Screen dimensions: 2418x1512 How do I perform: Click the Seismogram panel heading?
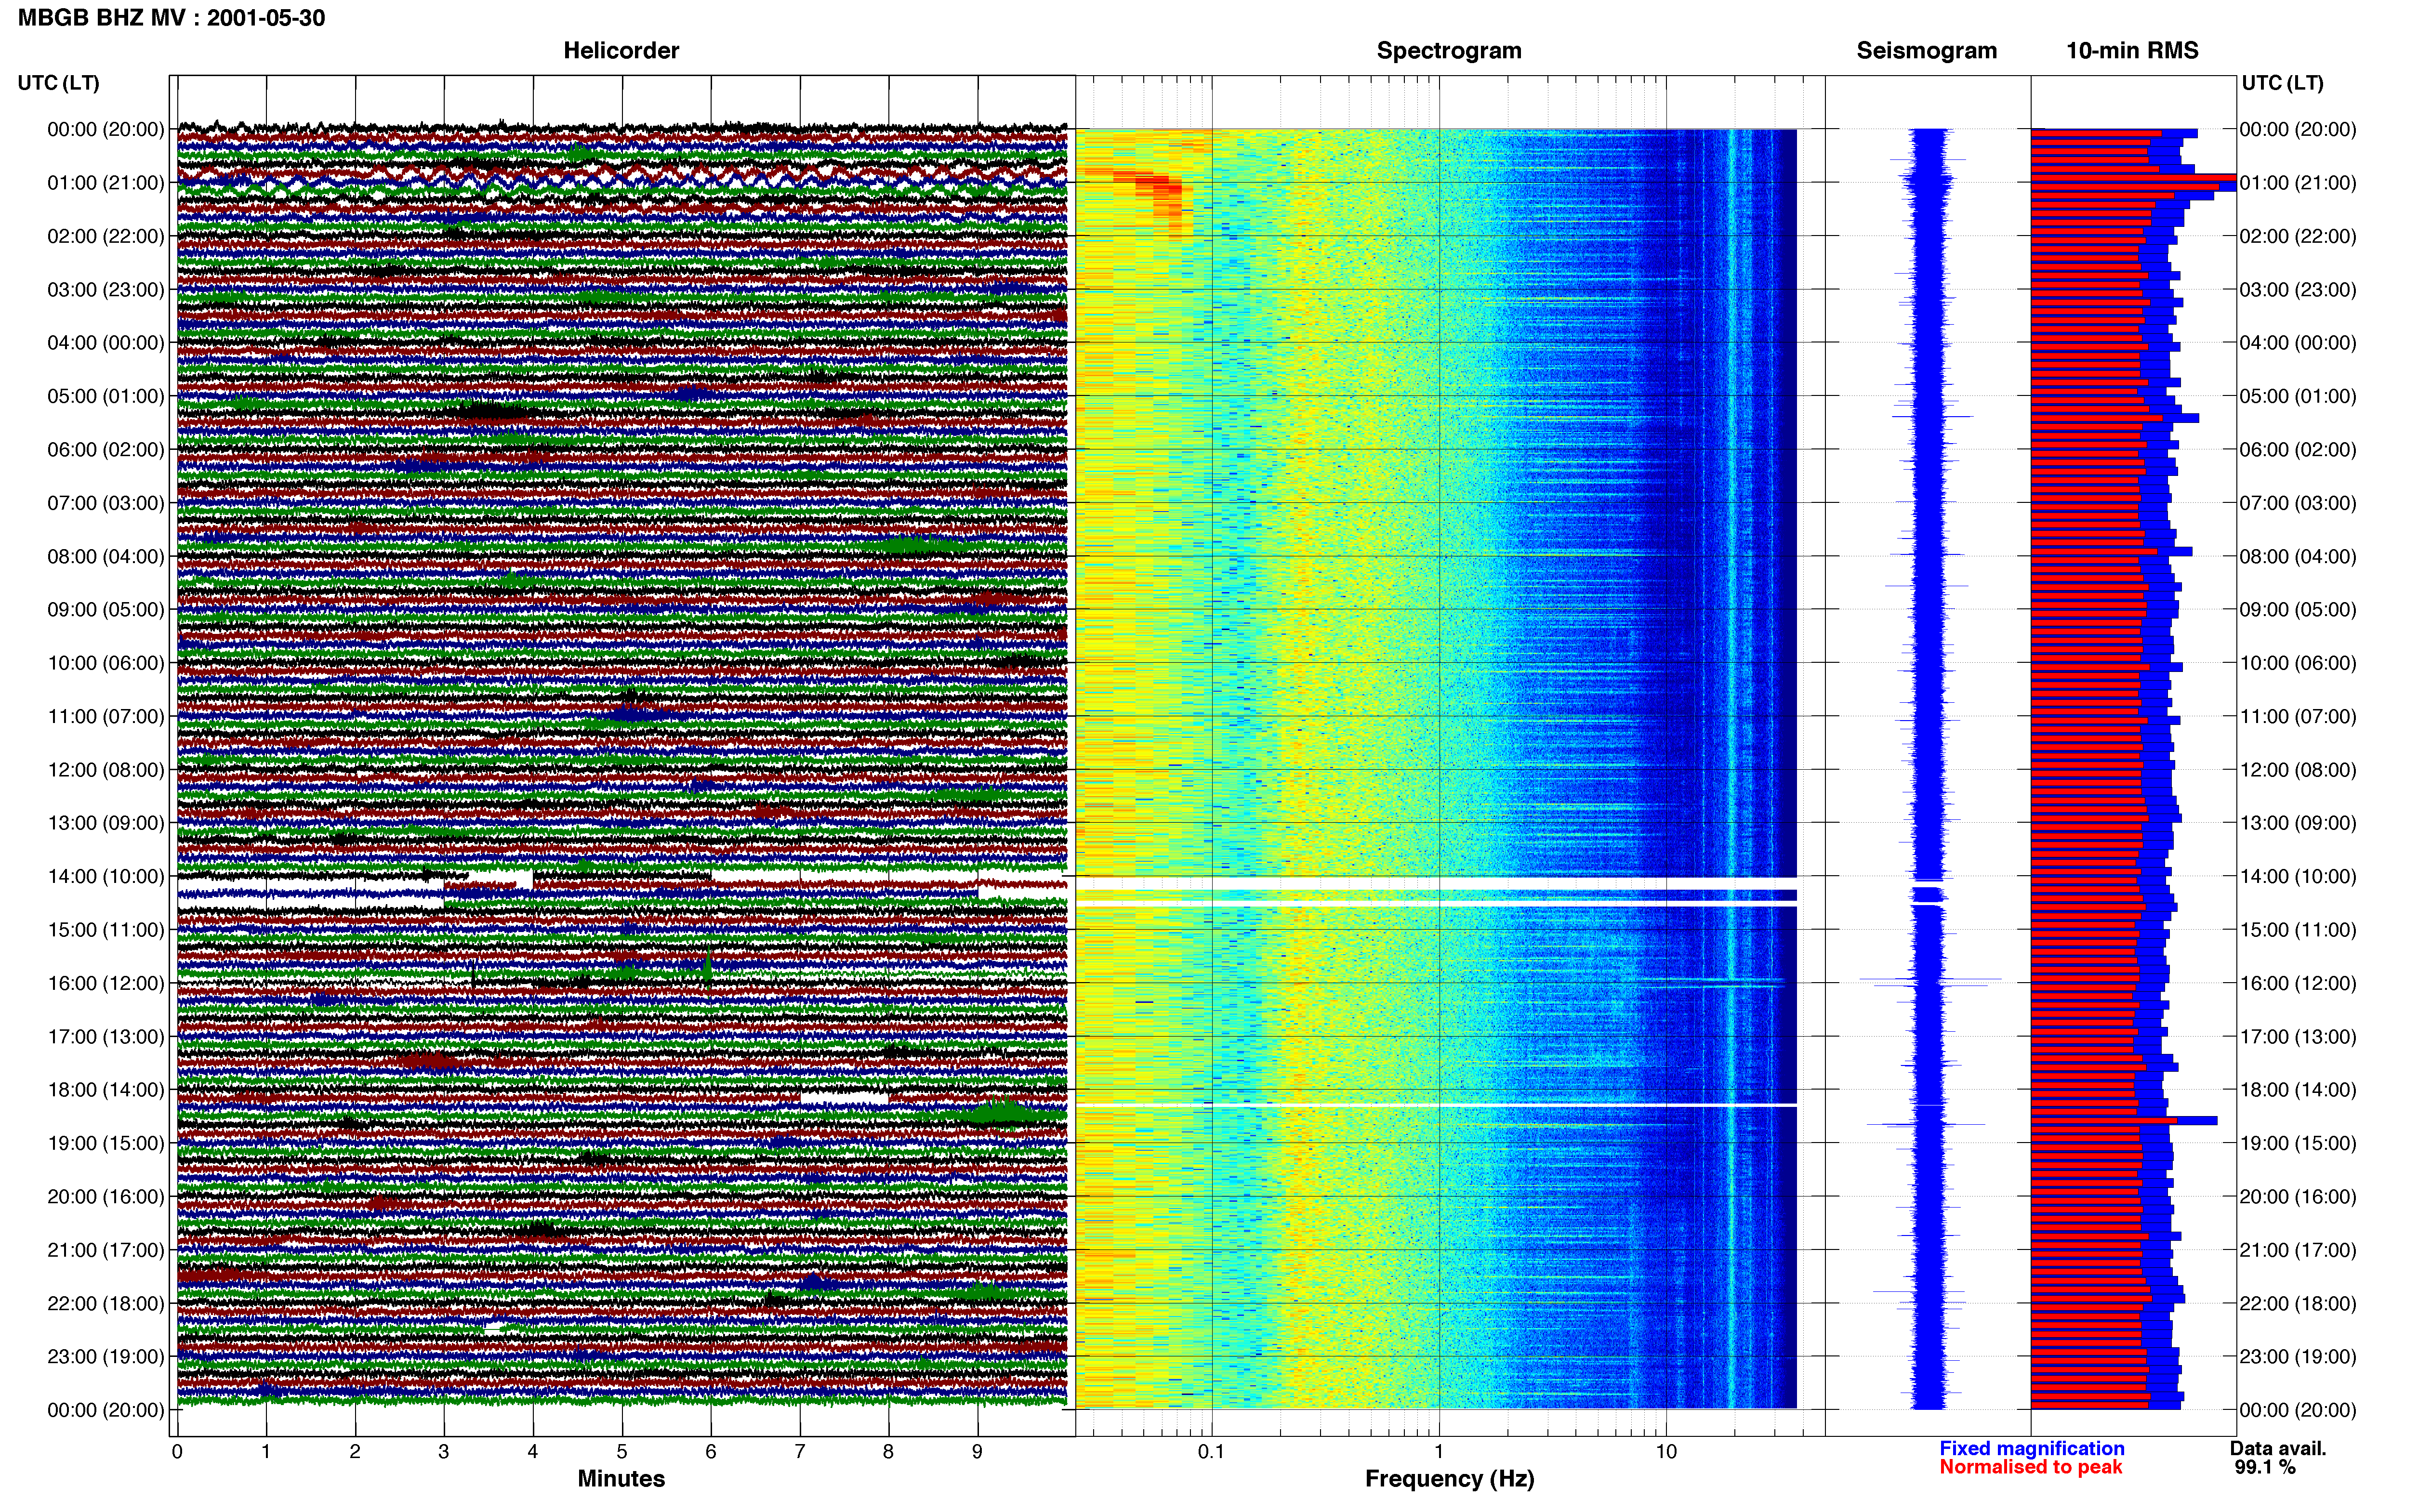coord(1926,50)
